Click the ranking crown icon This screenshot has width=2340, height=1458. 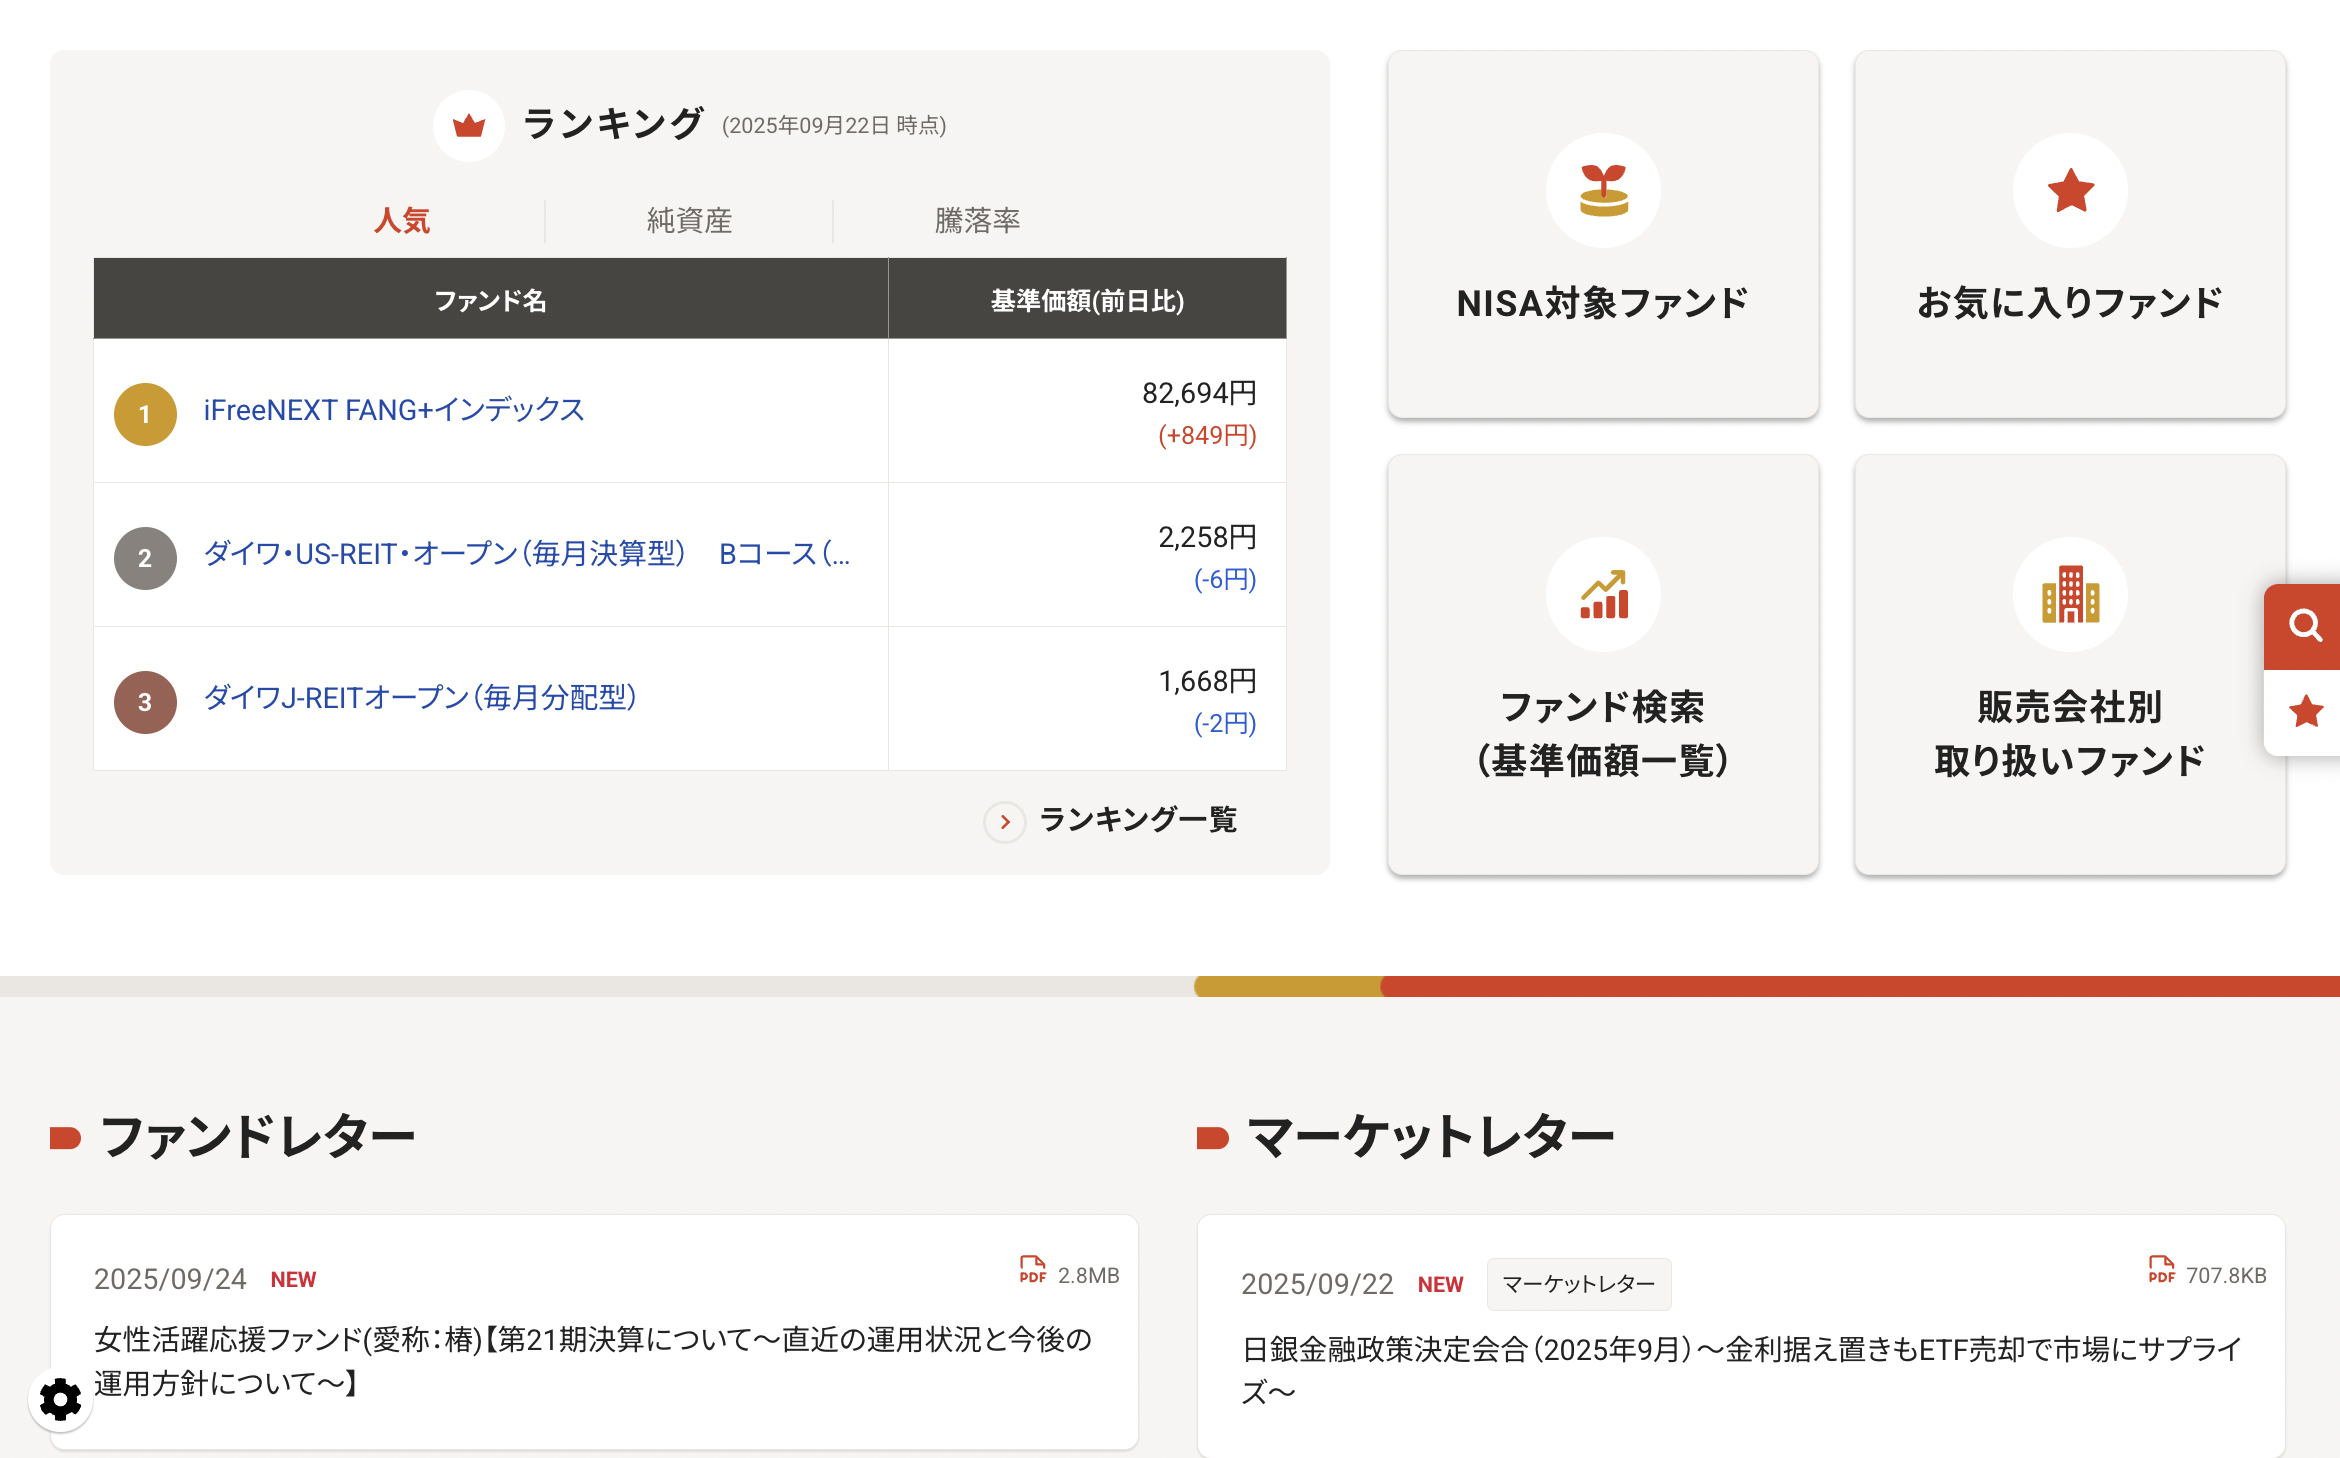click(x=468, y=126)
